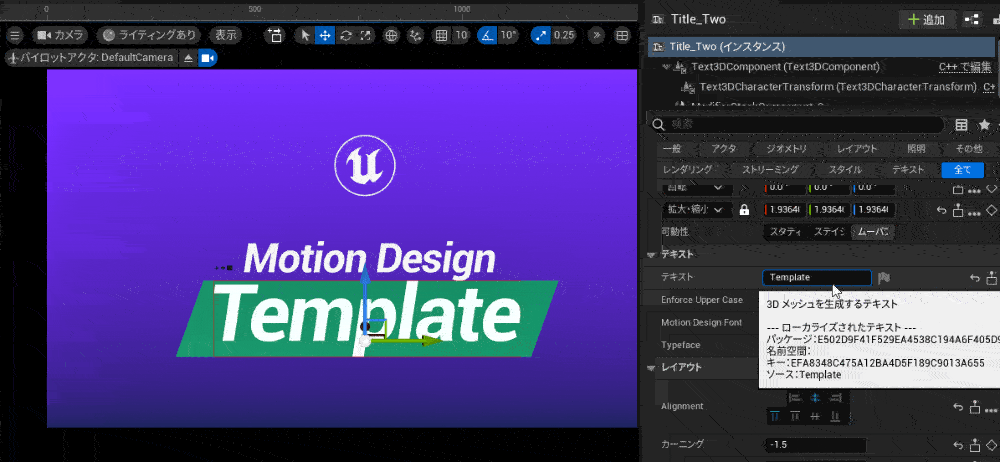Toggle grid snapping icon
This screenshot has height=462, width=1000.
(441, 35)
